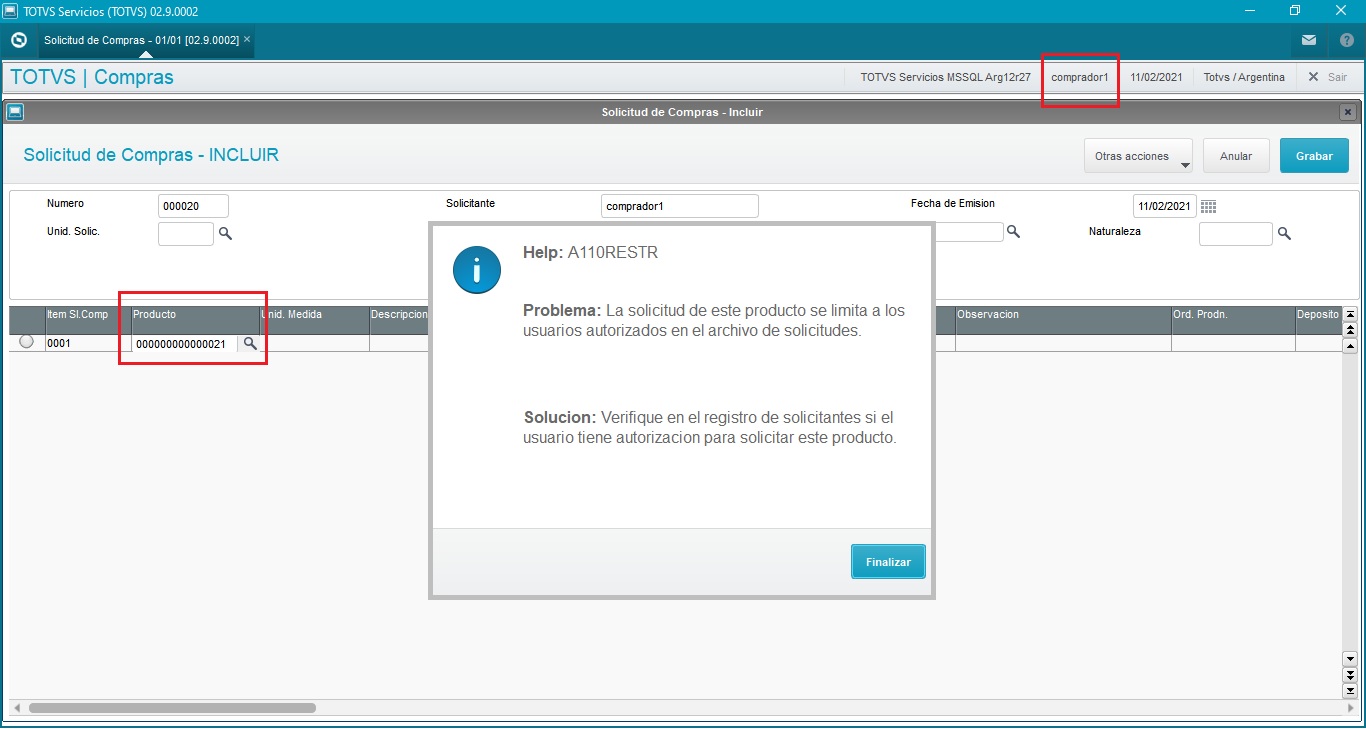1366x729 pixels.
Task: Click the Finalizar button in help dialog
Action: 888,562
